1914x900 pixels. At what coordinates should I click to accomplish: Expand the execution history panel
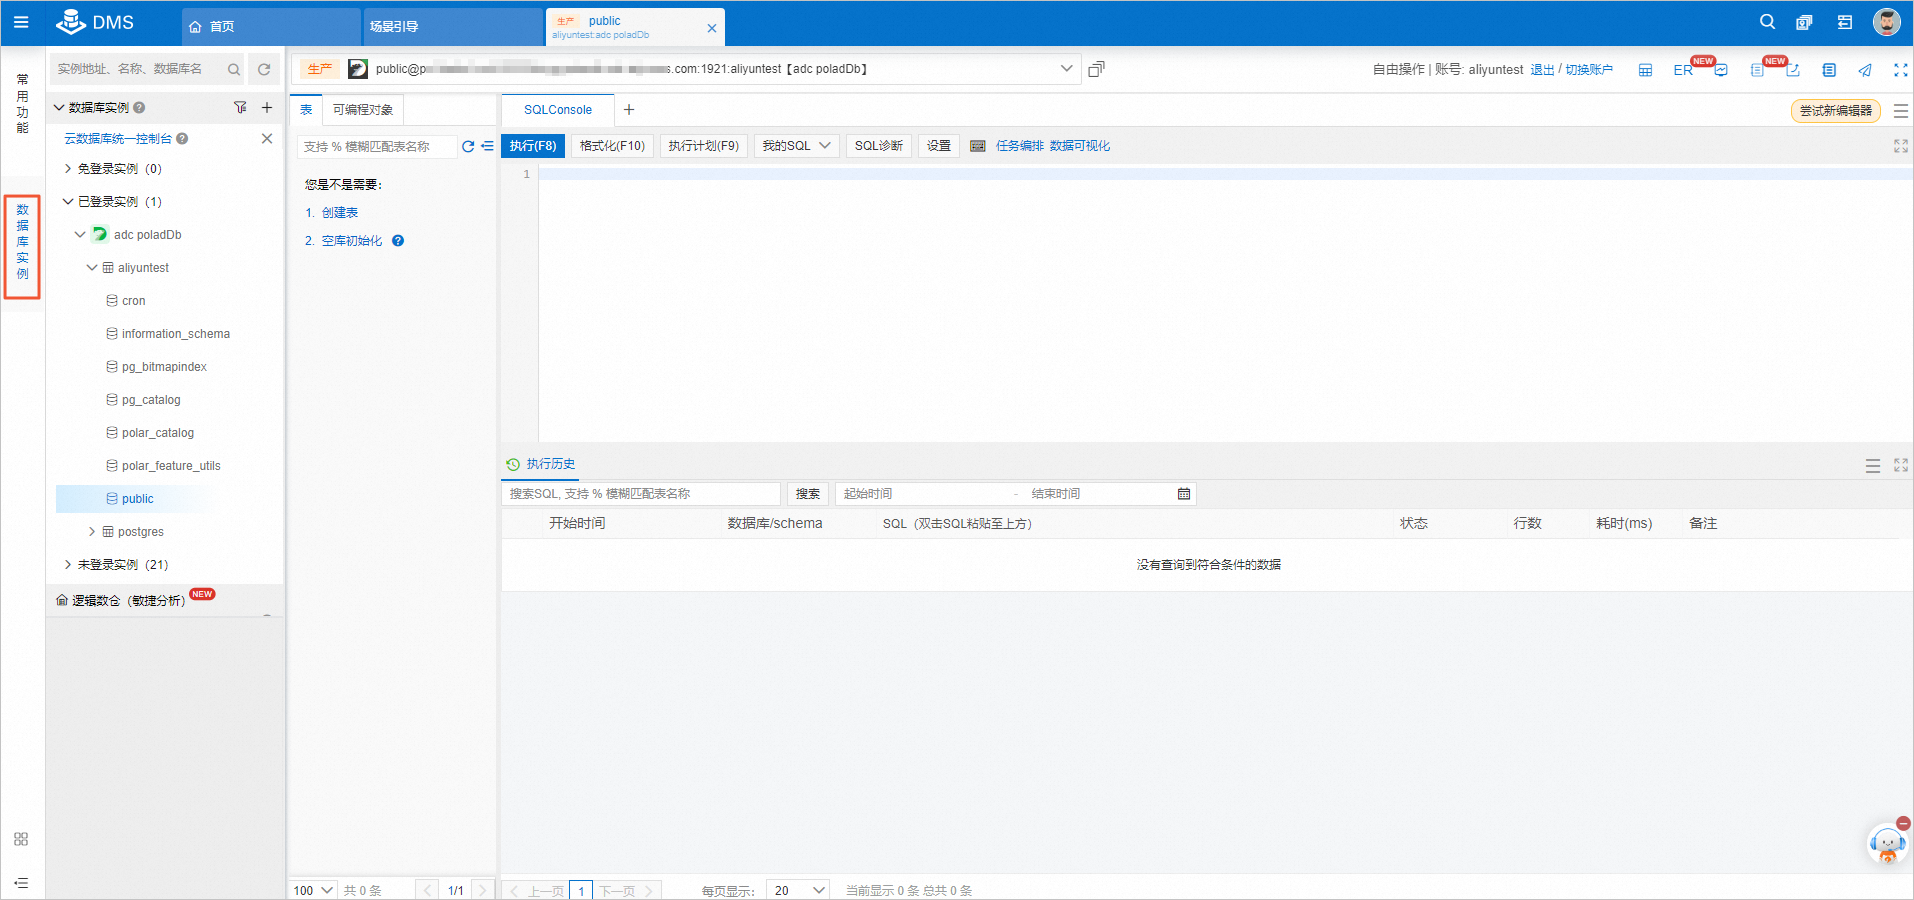tap(1901, 465)
